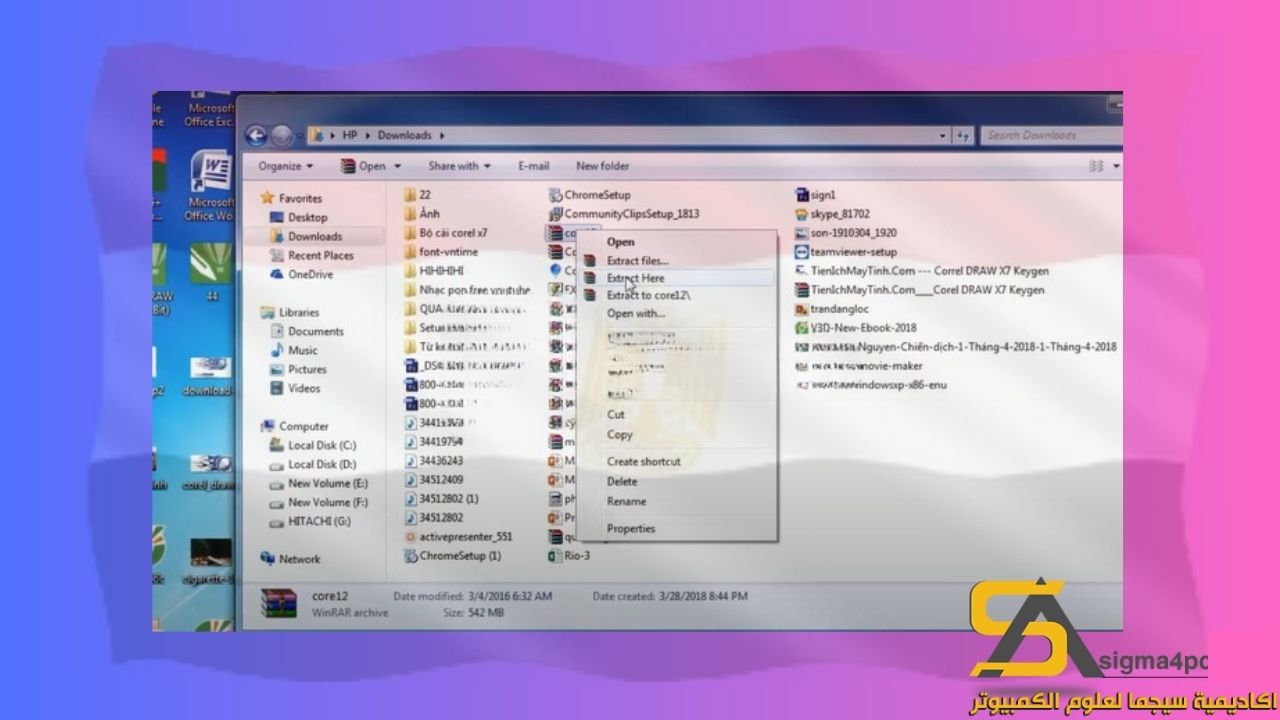
Task: Select the trandangloc file
Action: tap(832, 309)
